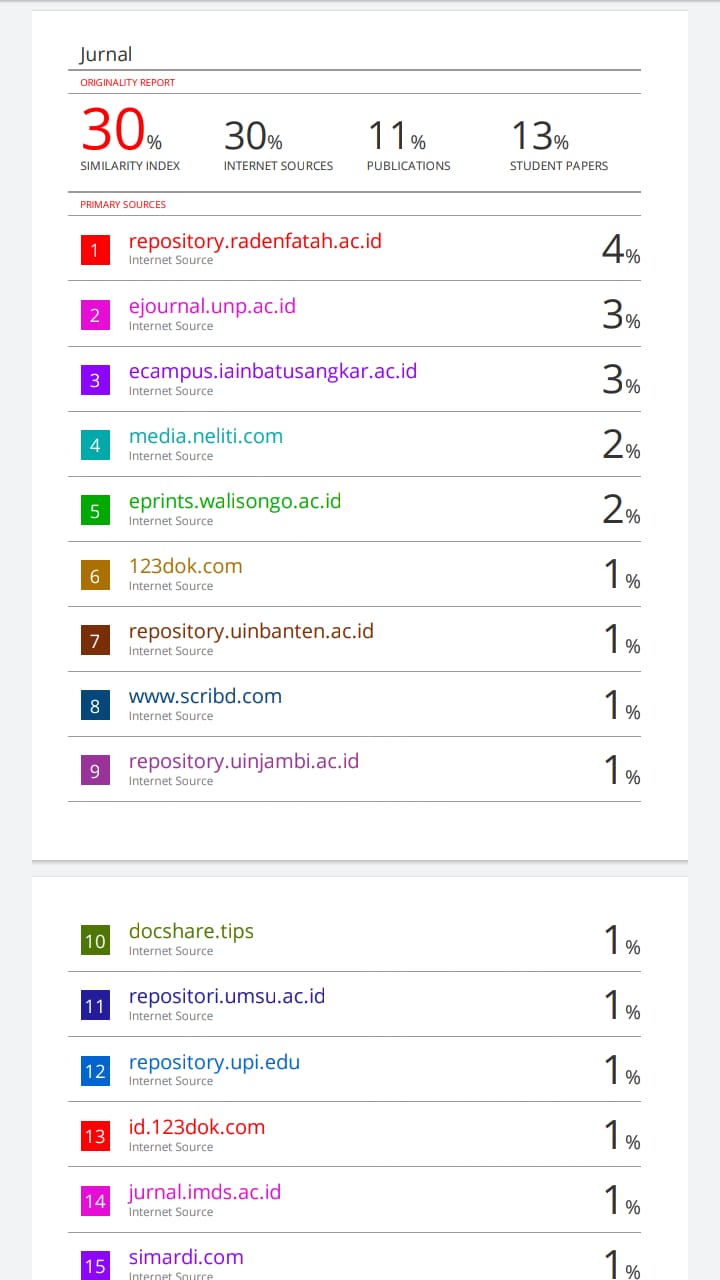The width and height of the screenshot is (720, 1280).
Task: Follow the repository.upi.edu source link
Action: coord(214,1062)
